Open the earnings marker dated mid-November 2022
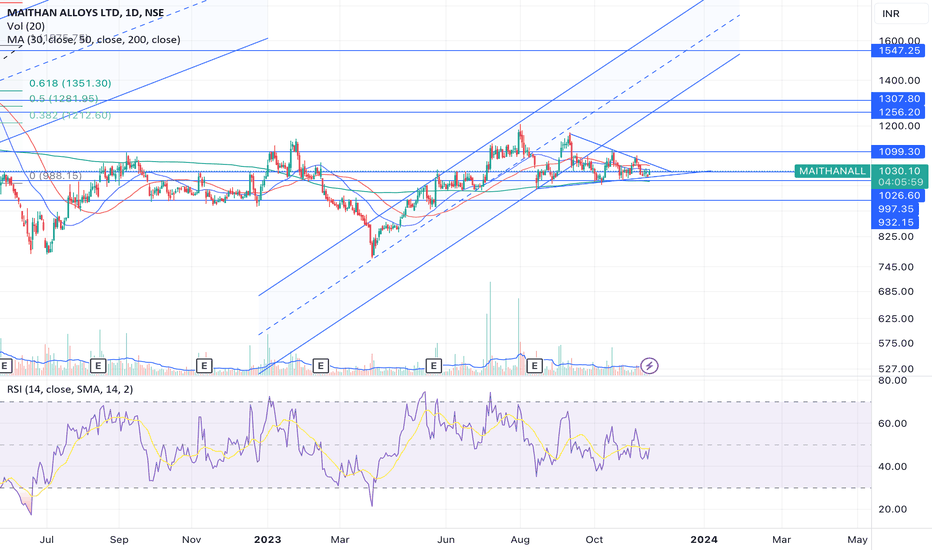The width and height of the screenshot is (932, 550). (204, 365)
